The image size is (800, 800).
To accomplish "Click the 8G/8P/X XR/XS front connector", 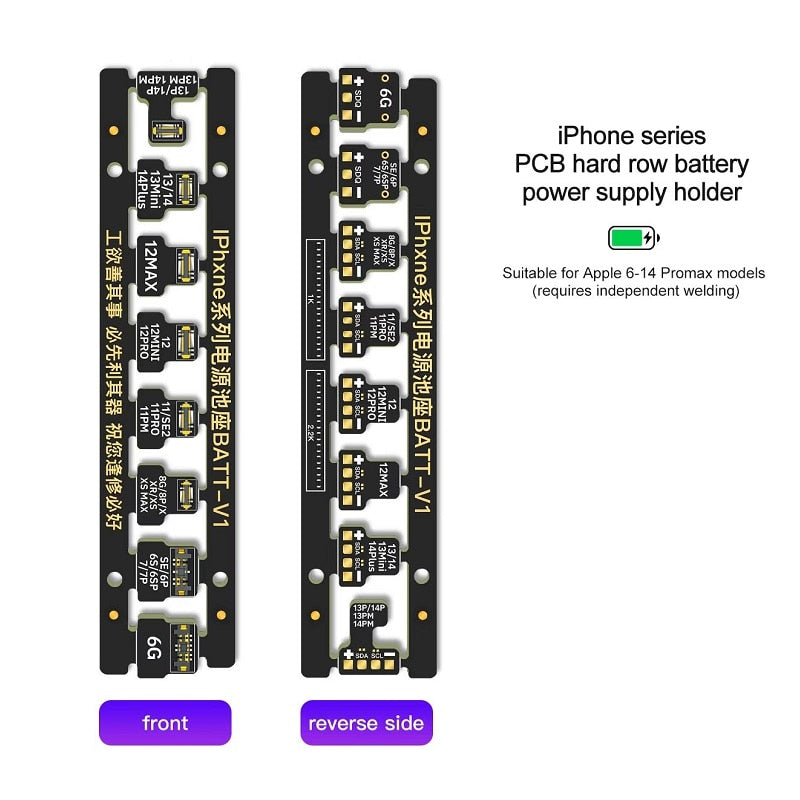I will [x=167, y=495].
